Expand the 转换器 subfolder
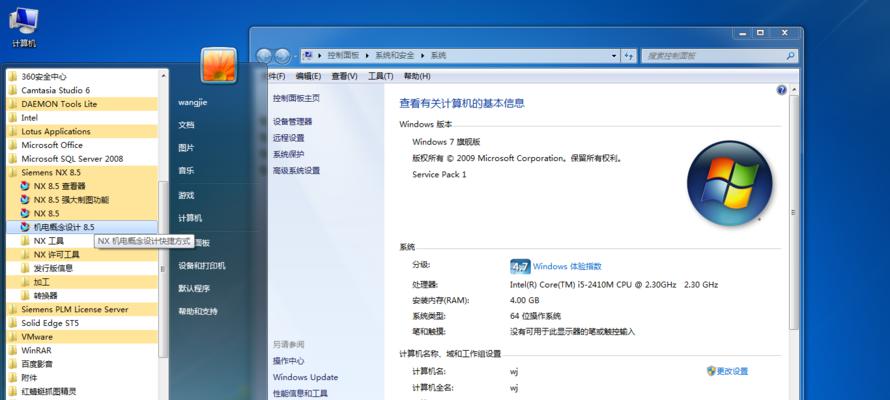 (x=82, y=296)
